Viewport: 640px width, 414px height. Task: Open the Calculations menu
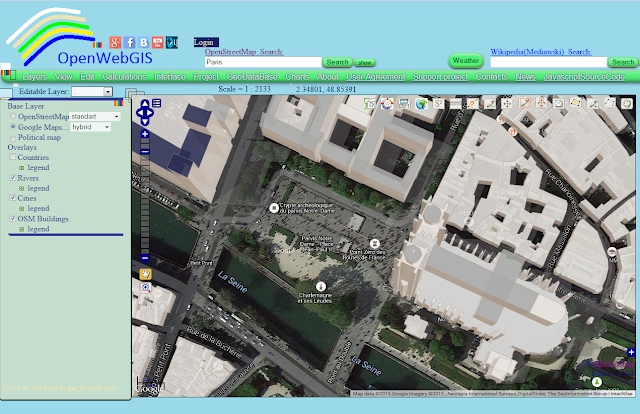(x=124, y=77)
